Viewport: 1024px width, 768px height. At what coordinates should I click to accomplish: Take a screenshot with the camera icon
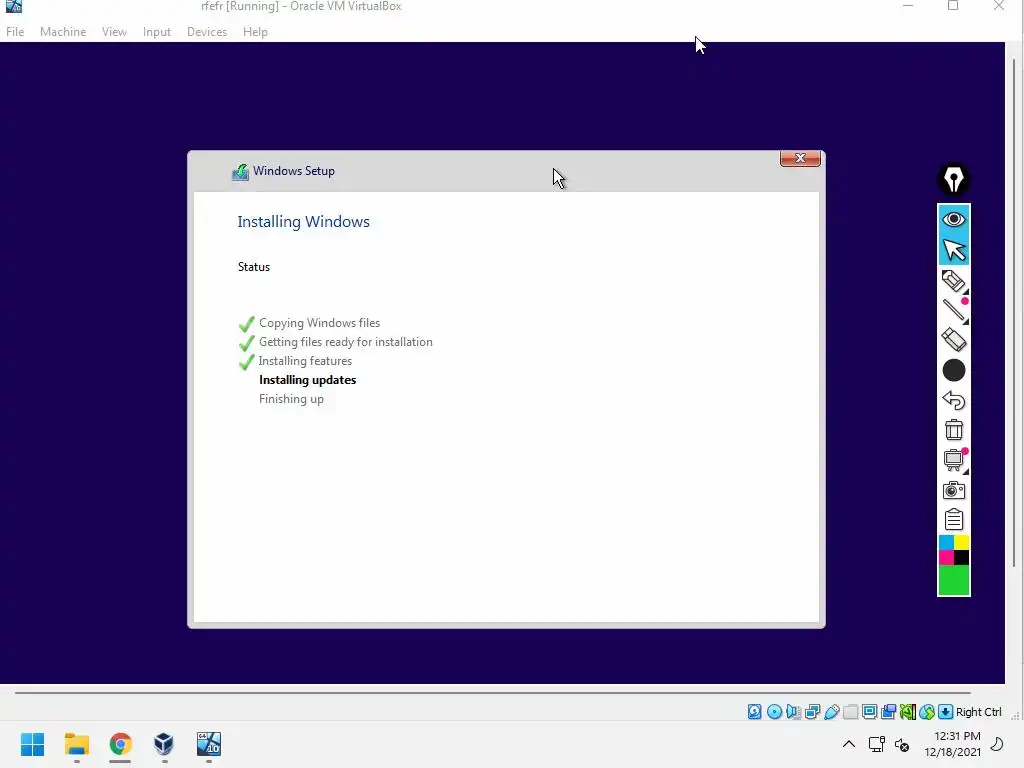[953, 490]
